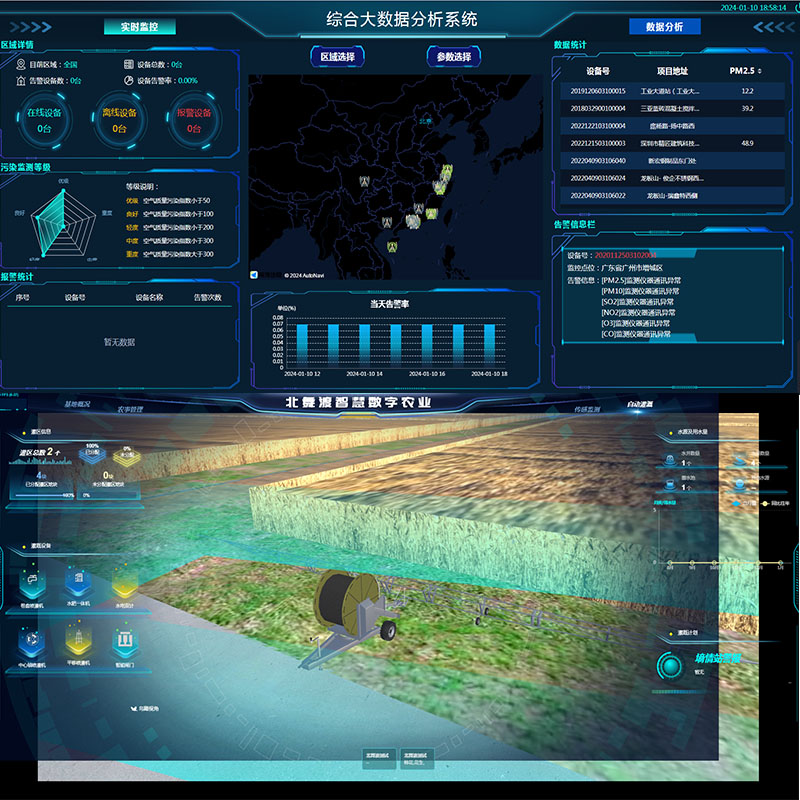
Task: Open the 自动灌溉 navigation tab
Action: [x=640, y=404]
